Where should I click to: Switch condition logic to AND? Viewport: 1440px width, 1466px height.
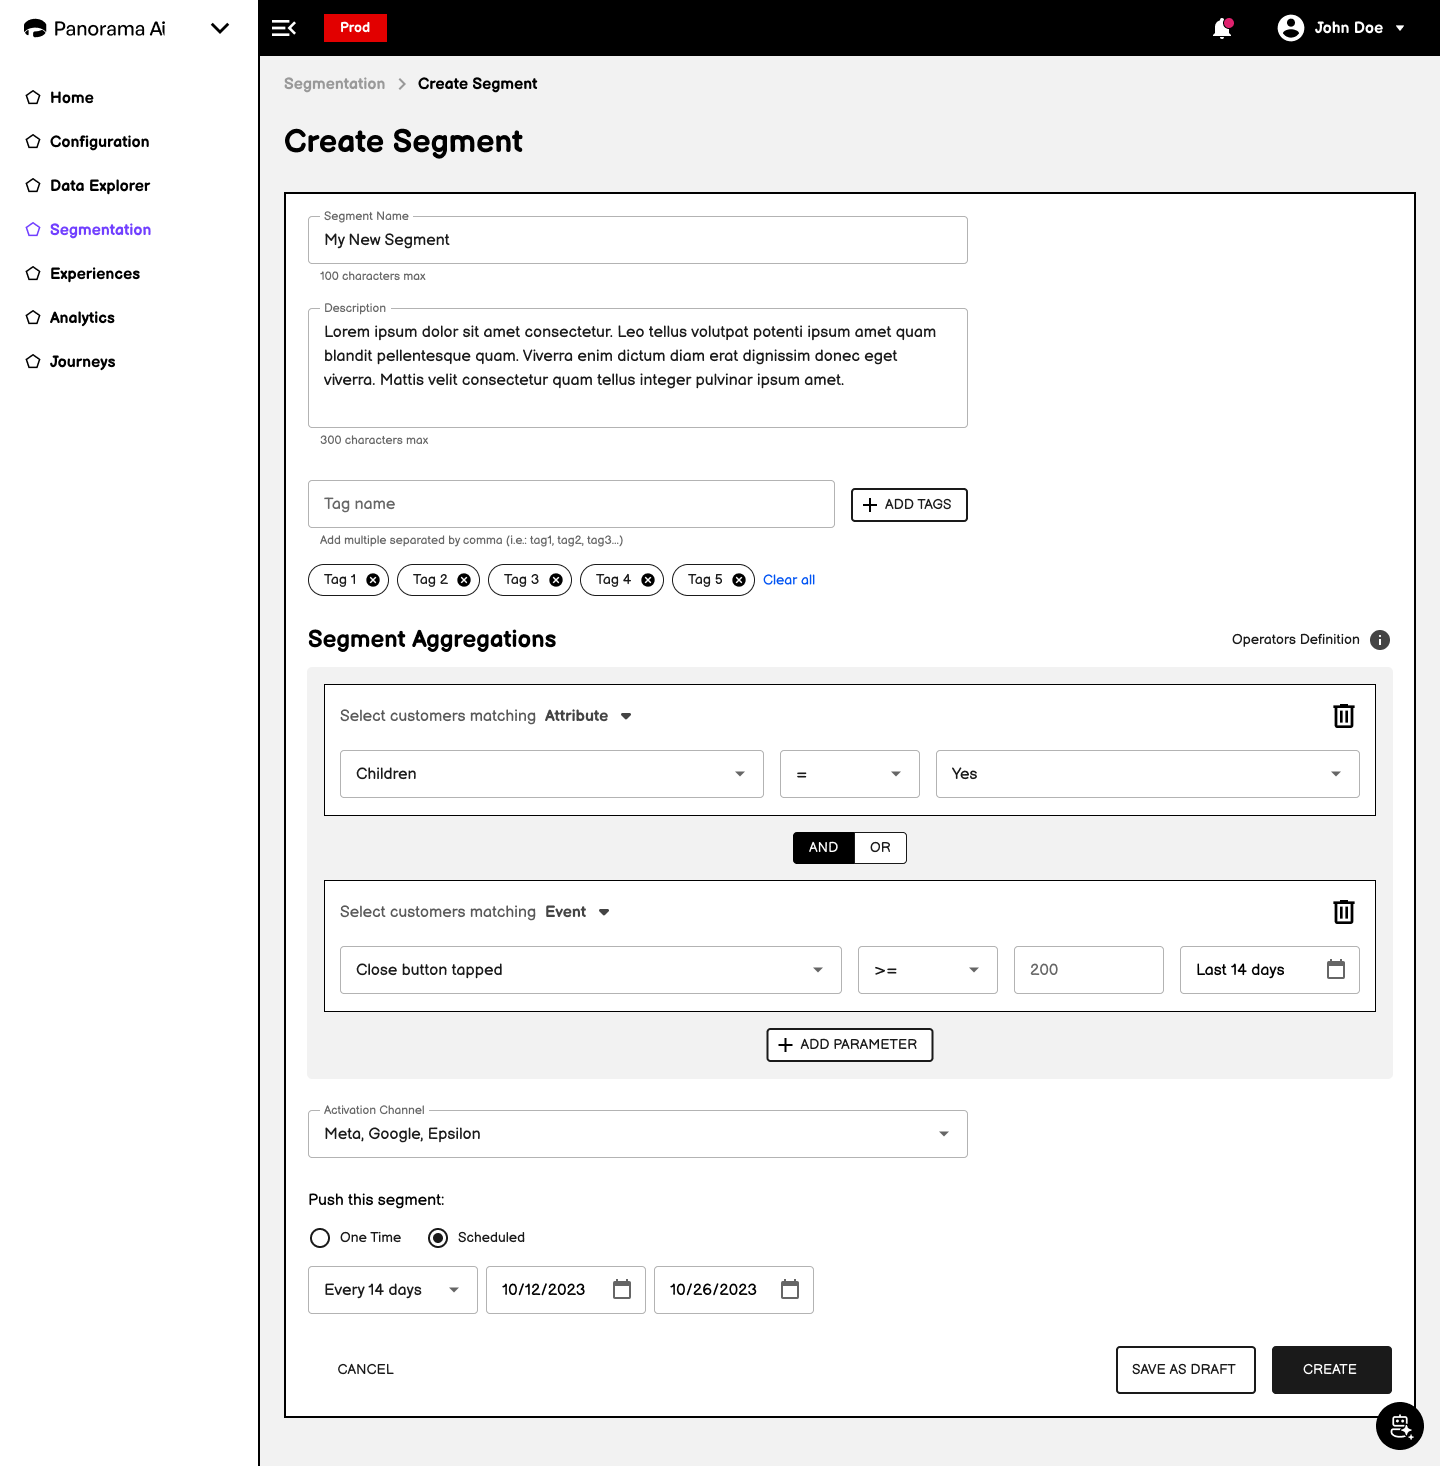[824, 848]
